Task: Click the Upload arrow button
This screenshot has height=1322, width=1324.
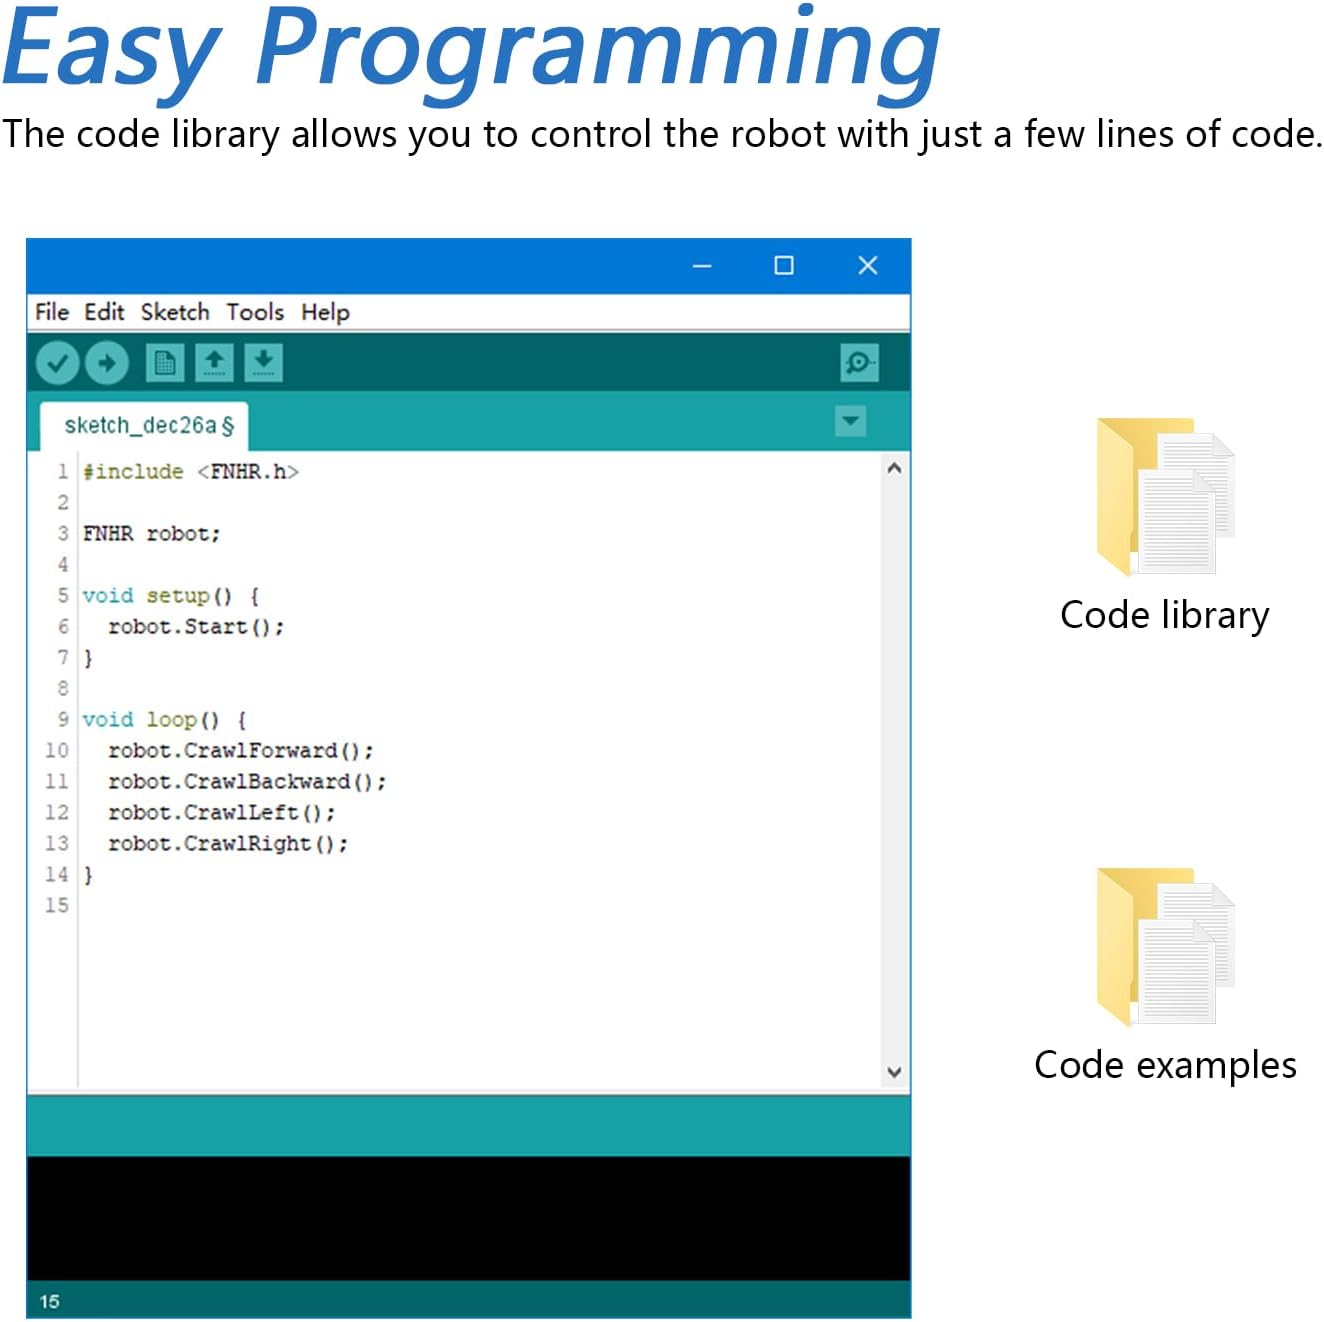Action: 107,363
